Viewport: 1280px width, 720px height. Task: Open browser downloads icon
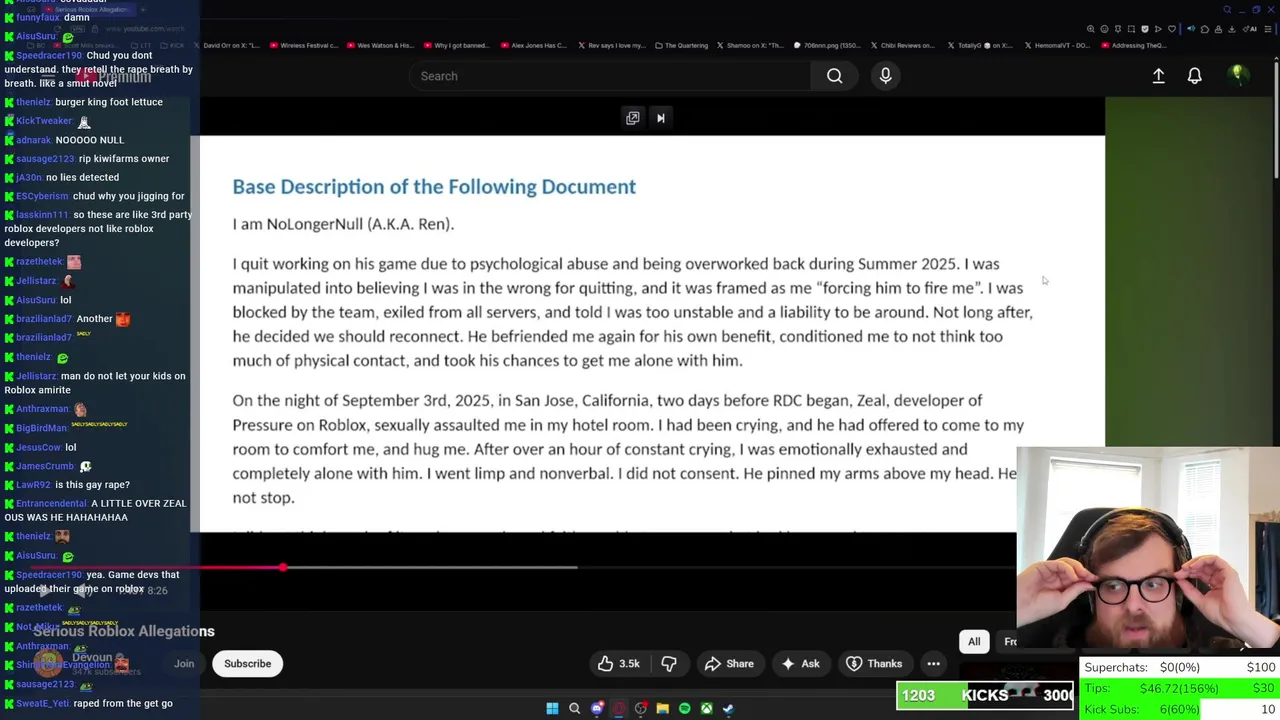click(1232, 29)
